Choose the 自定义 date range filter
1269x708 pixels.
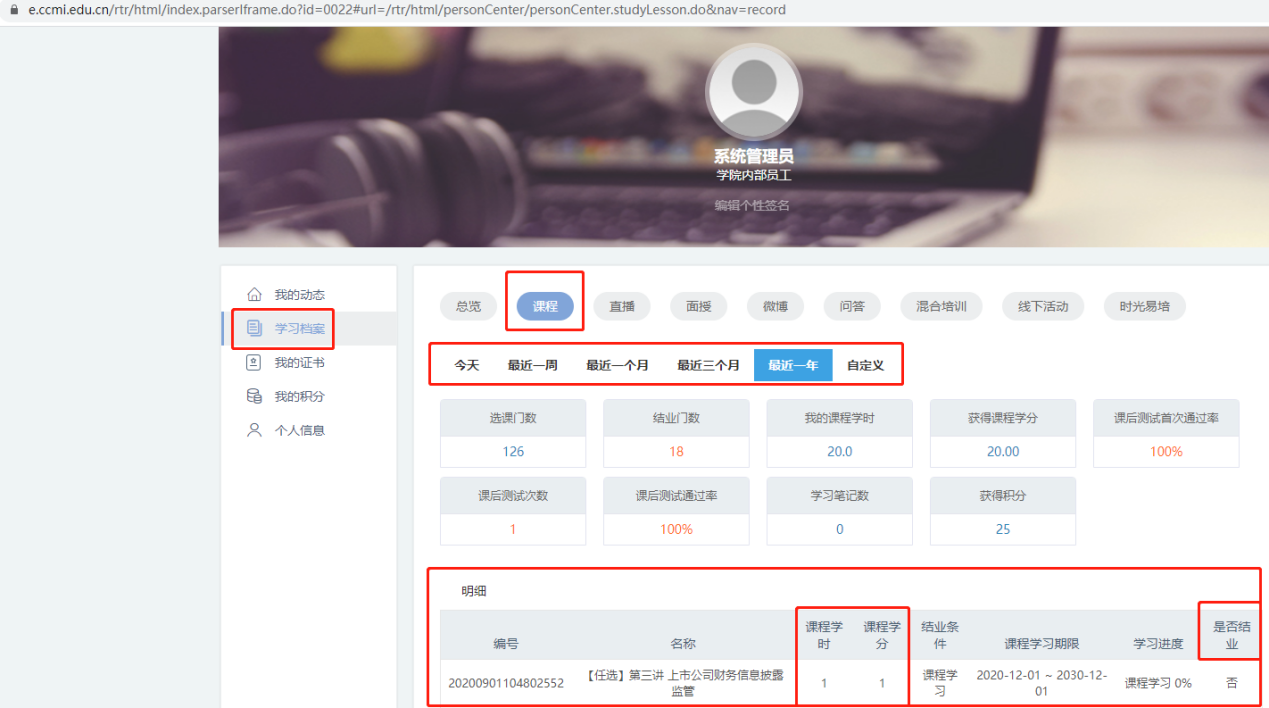click(865, 365)
